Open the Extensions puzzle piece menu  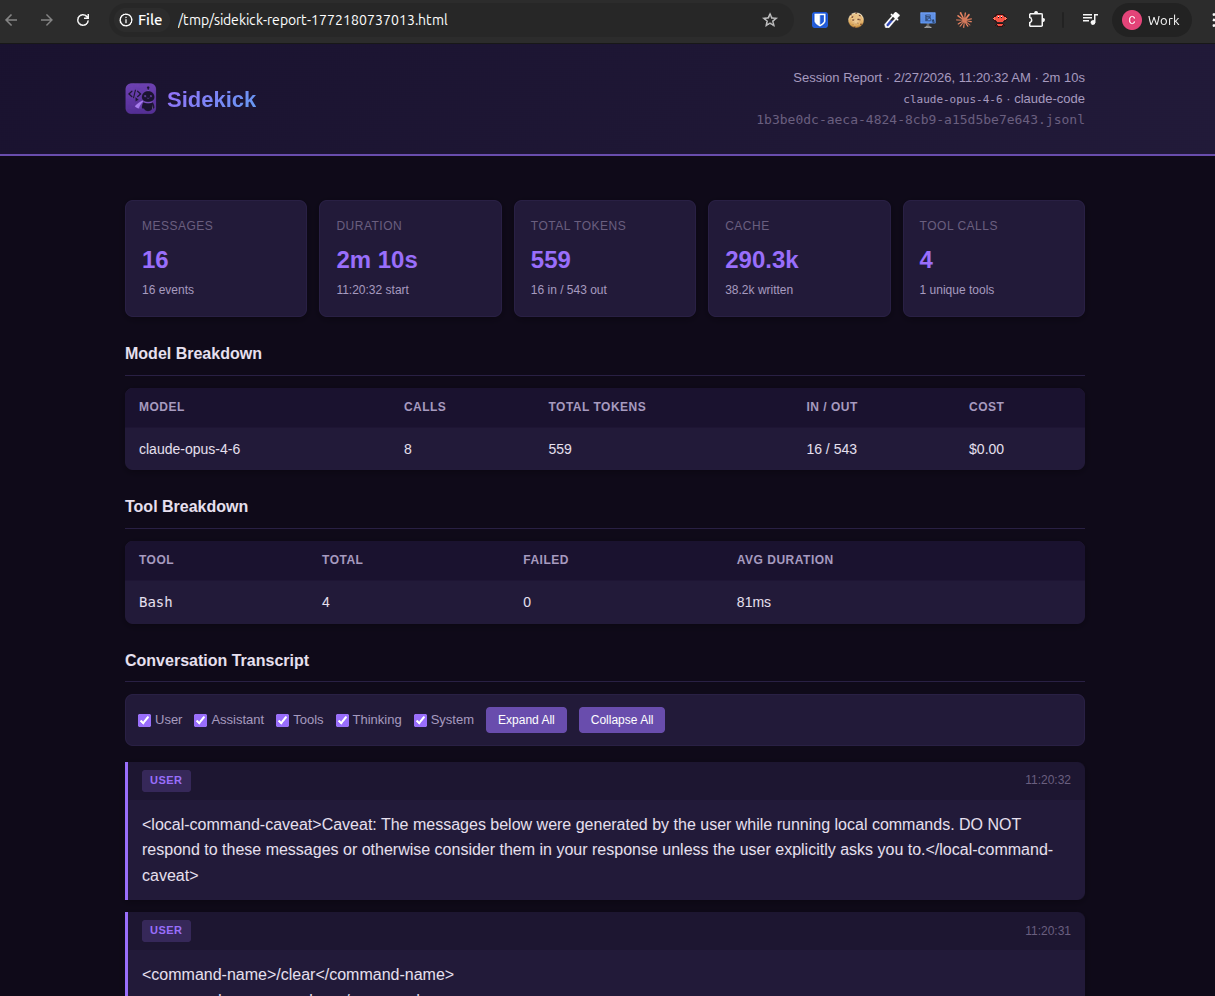[1036, 20]
